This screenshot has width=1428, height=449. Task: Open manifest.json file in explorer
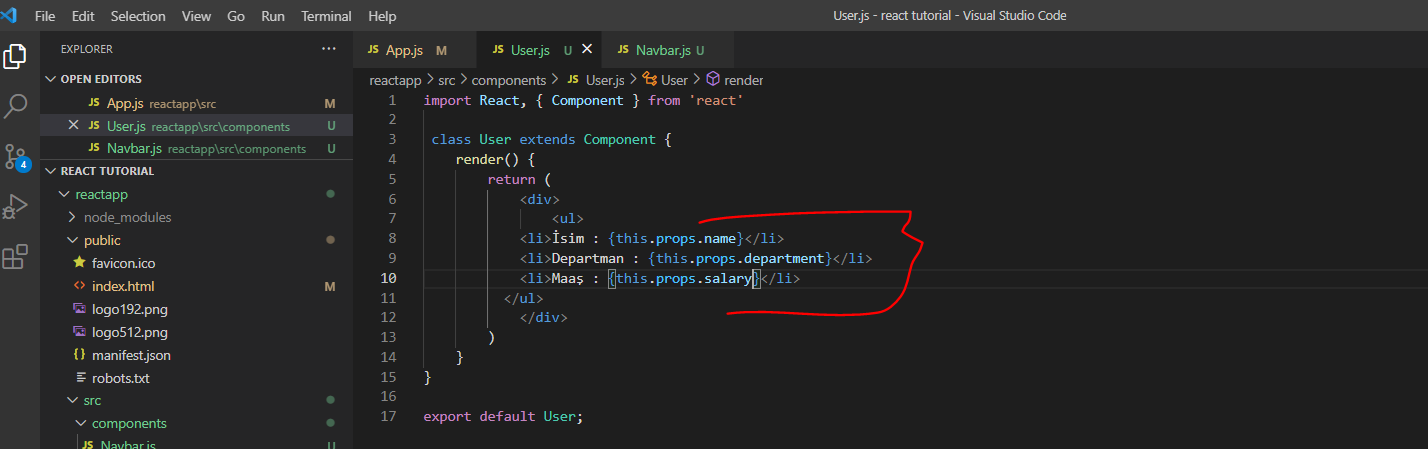tap(131, 355)
